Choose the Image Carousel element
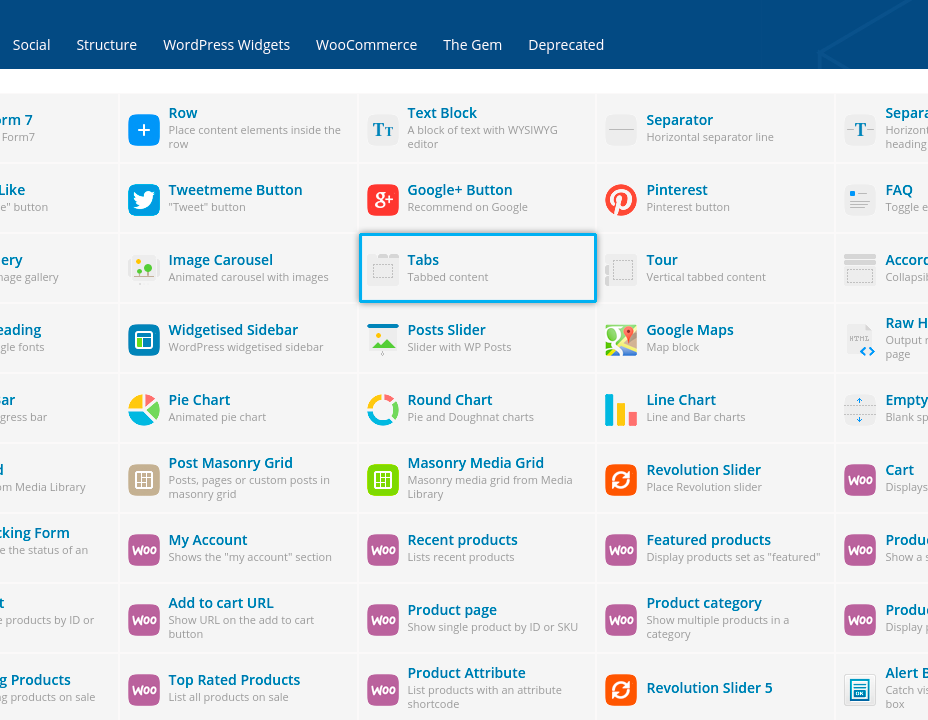Image resolution: width=928 pixels, height=720 pixels. click(x=220, y=260)
